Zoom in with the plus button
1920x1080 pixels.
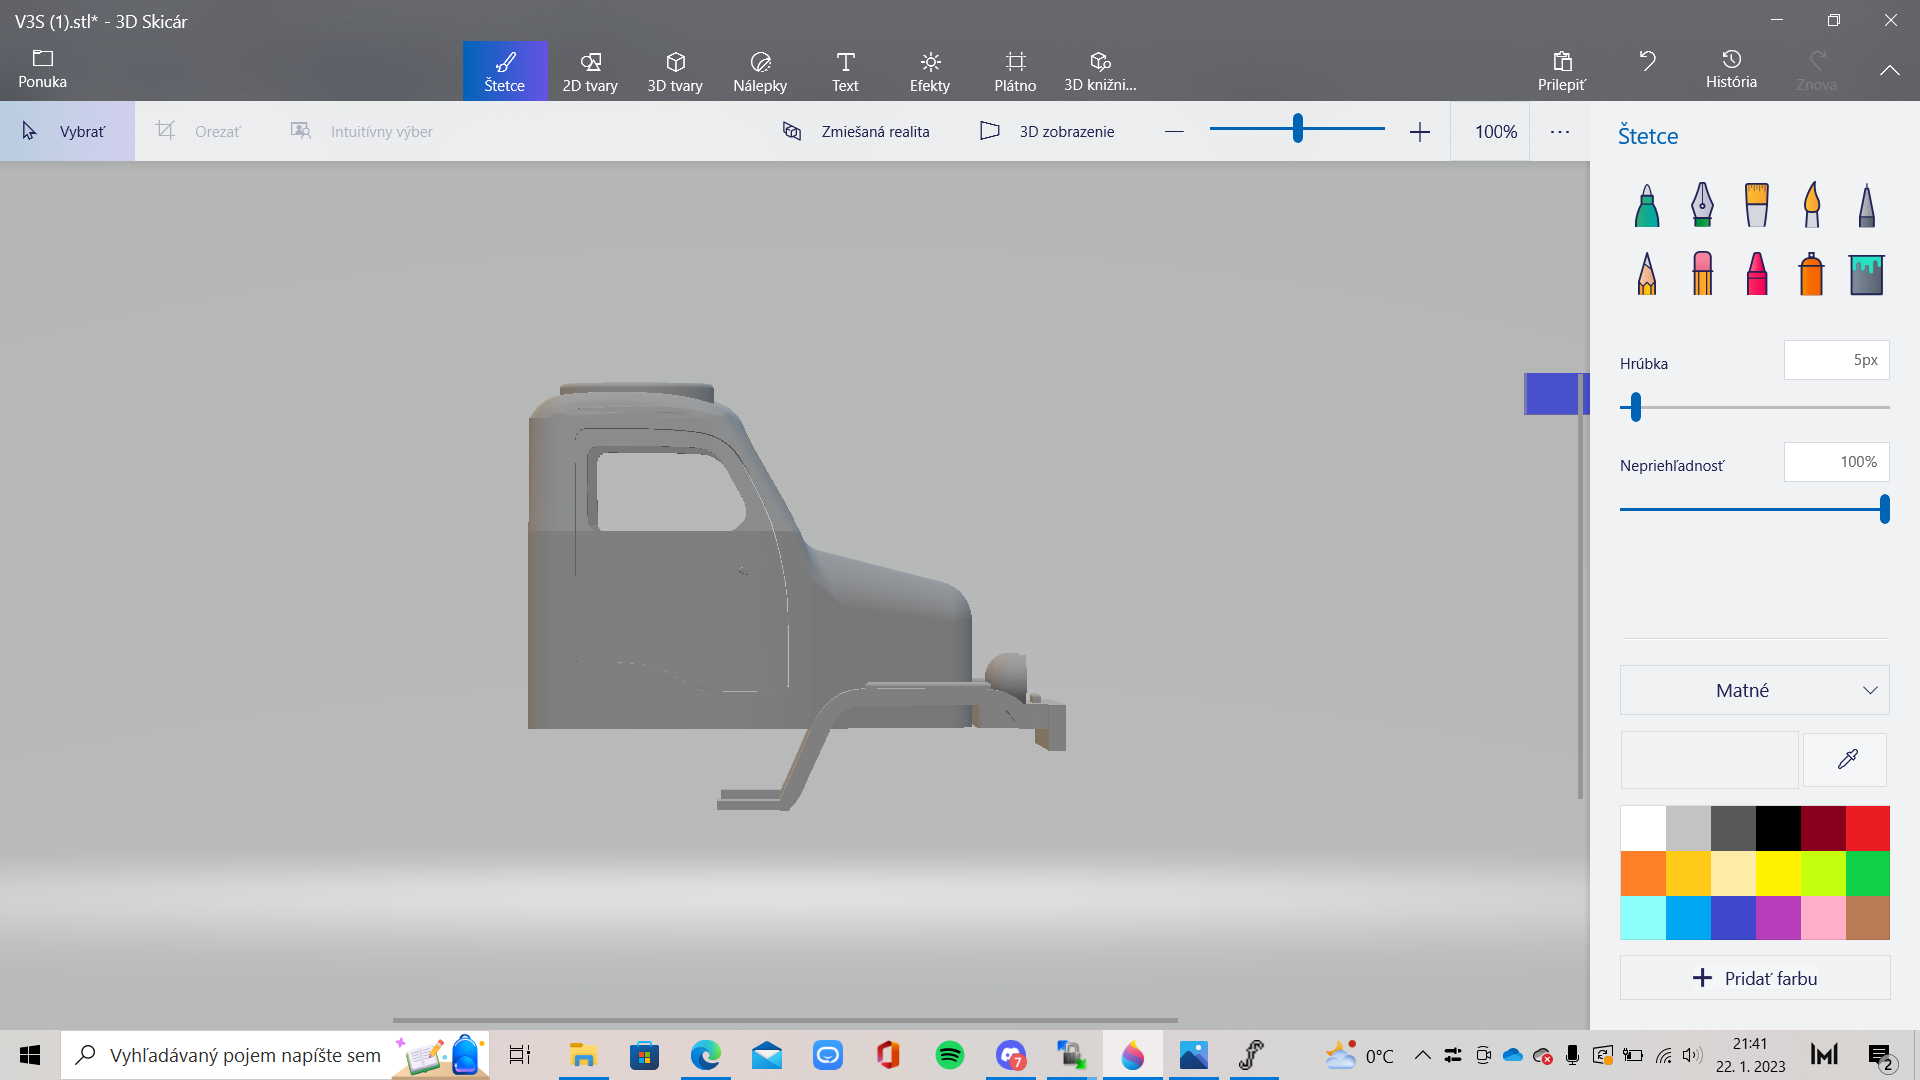click(1419, 131)
